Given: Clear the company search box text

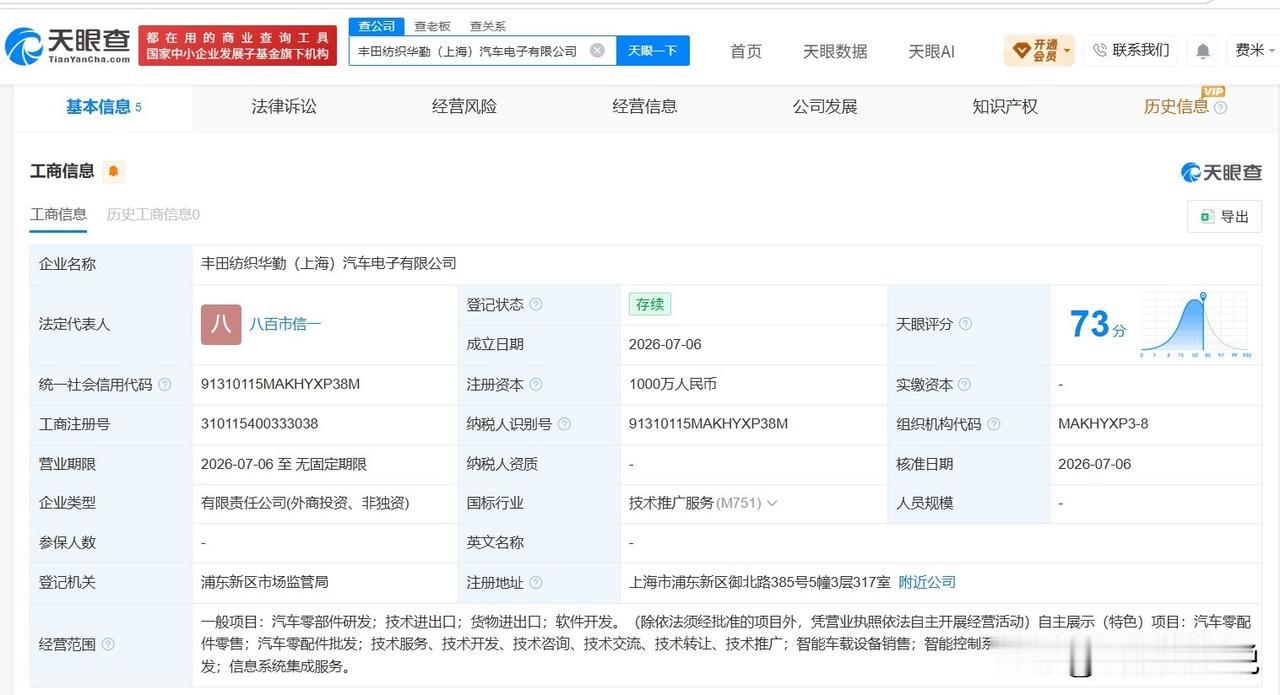Looking at the screenshot, I should (x=597, y=50).
